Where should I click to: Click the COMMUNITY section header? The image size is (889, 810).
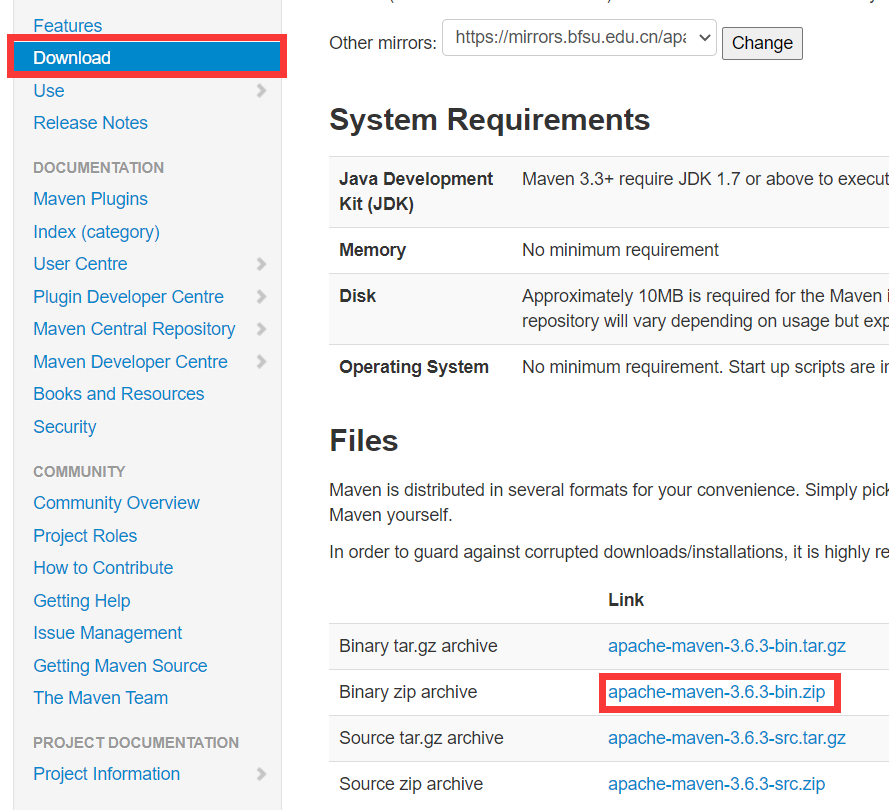tap(79, 472)
